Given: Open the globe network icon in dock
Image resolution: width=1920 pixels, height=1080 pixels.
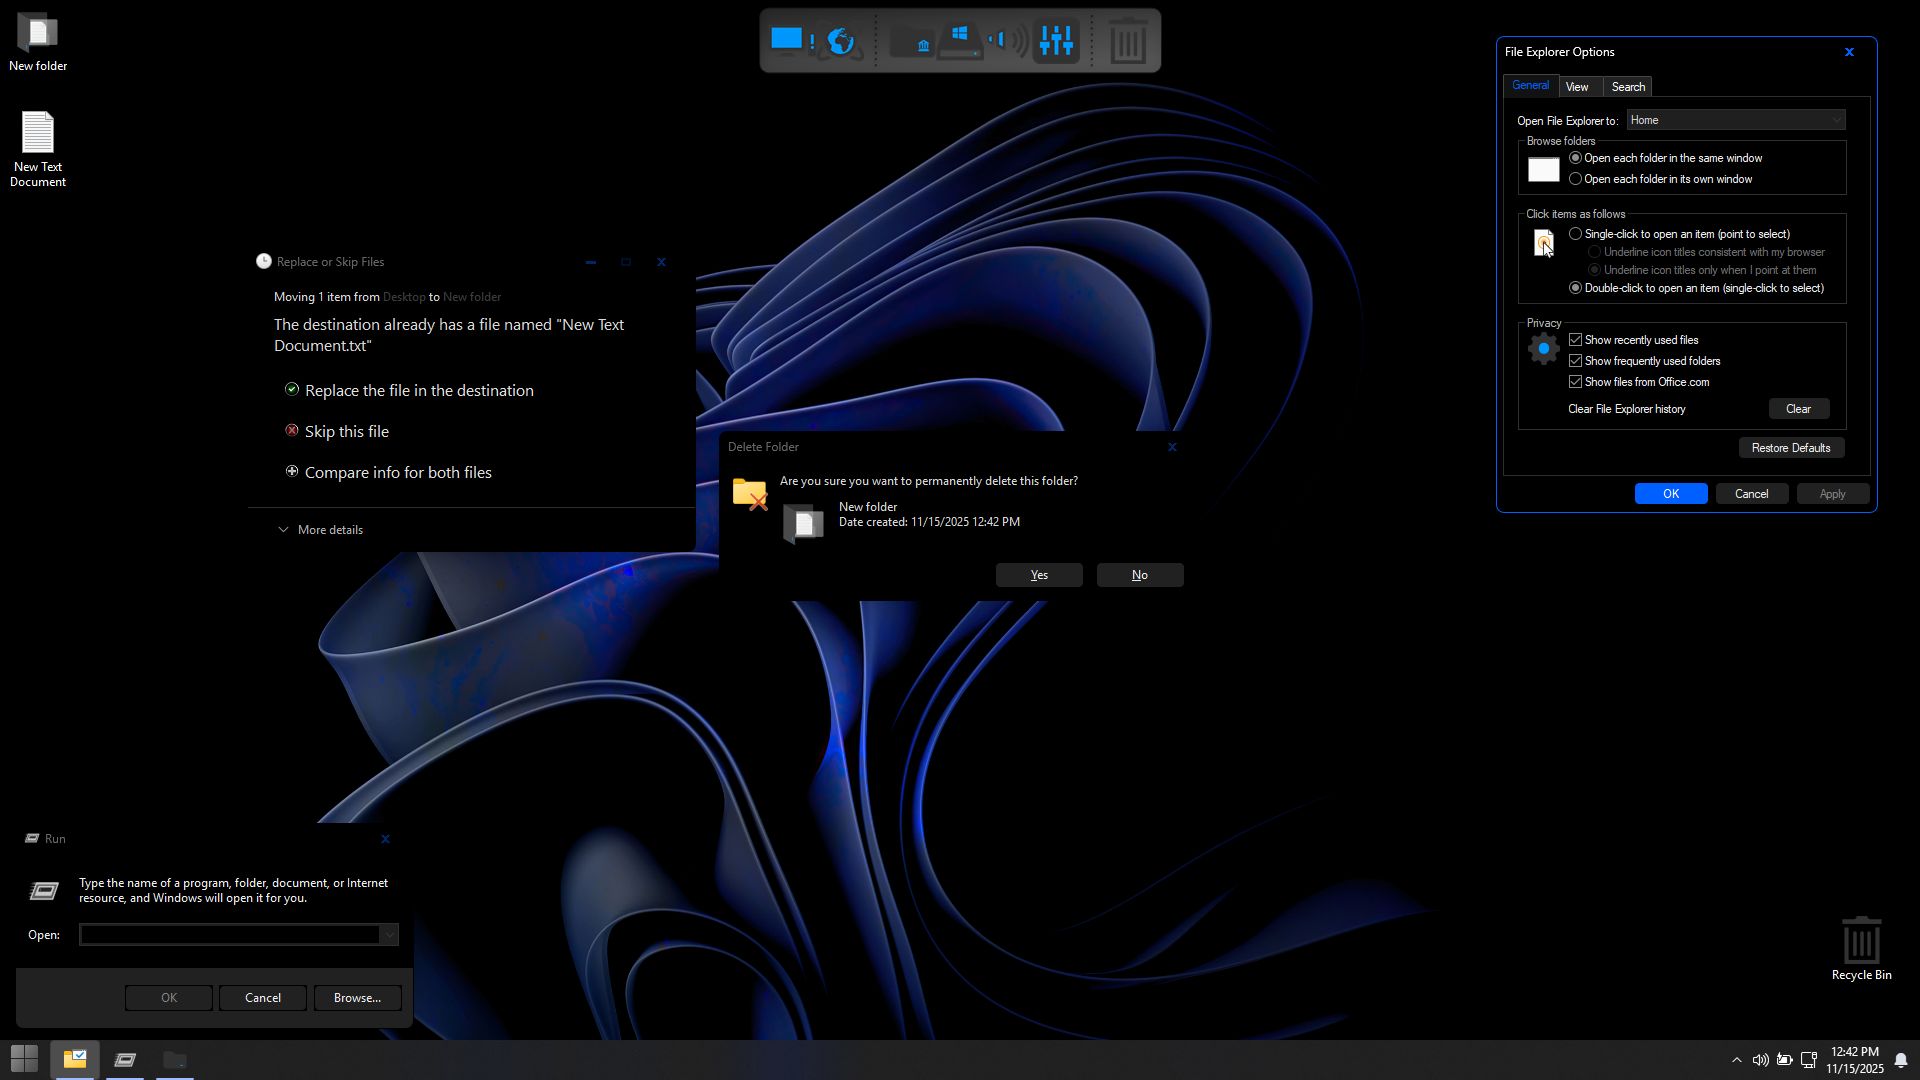Looking at the screenshot, I should pos(841,41).
